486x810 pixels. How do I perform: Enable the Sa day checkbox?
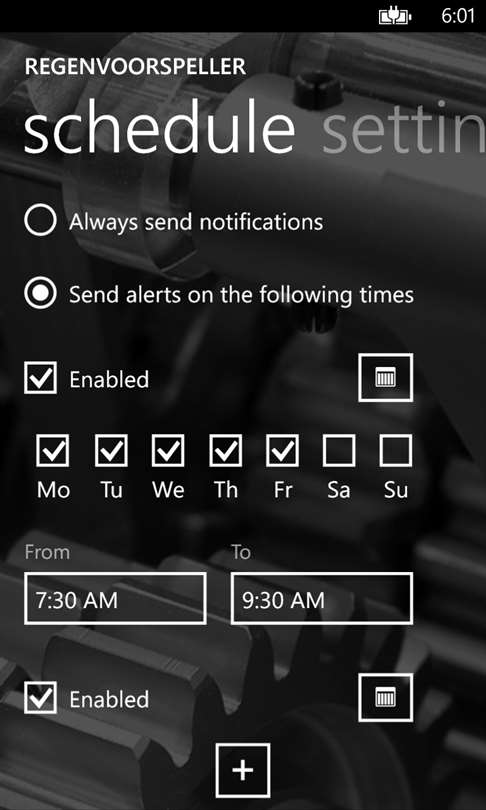[x=339, y=450]
